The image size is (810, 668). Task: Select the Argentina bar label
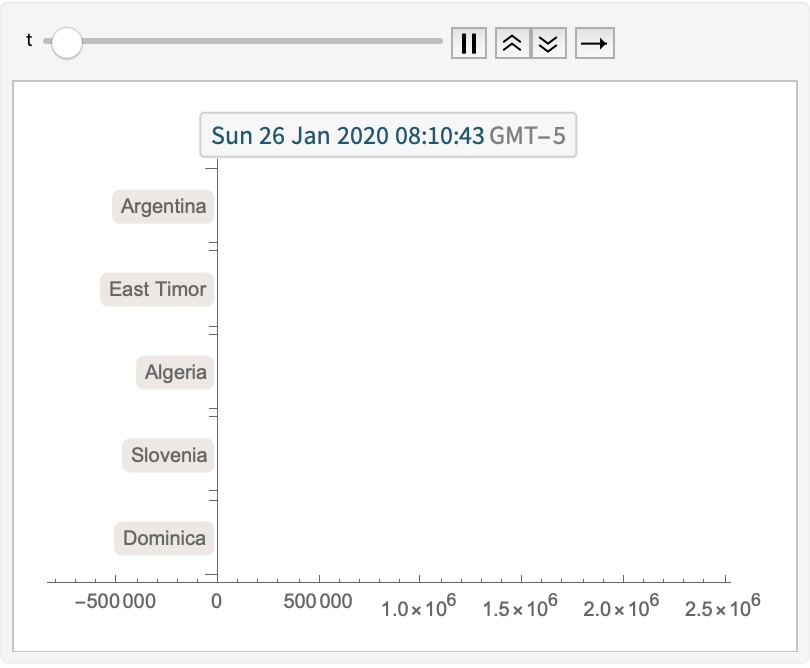coord(162,206)
